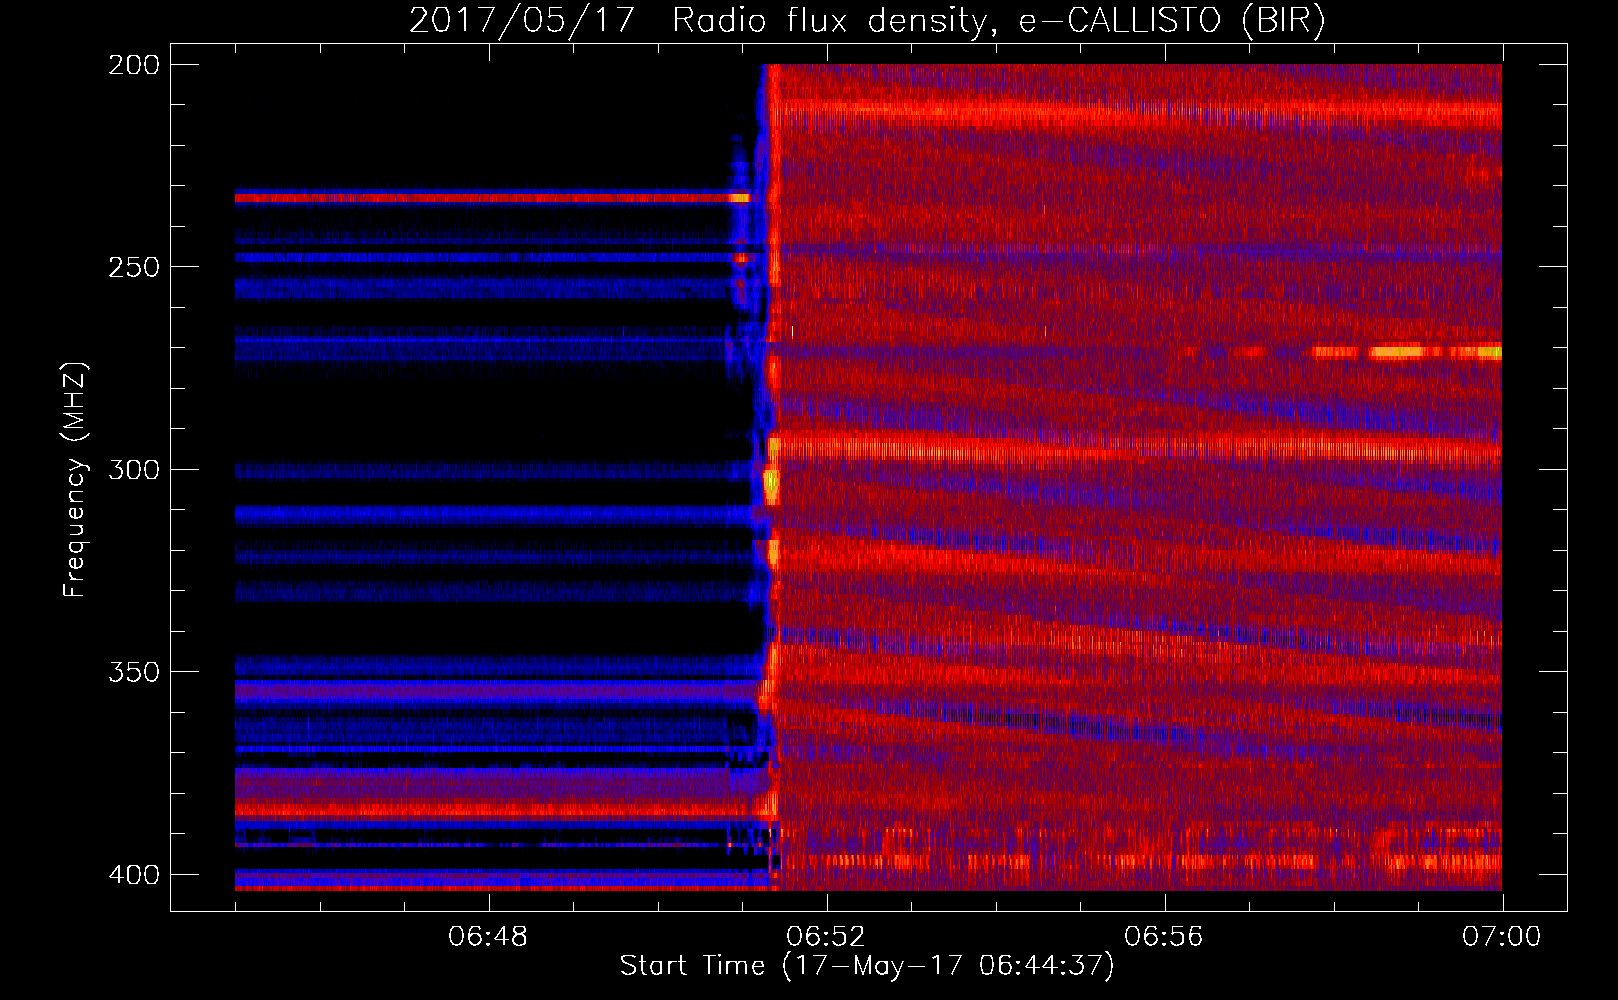This screenshot has width=1618, height=1000.
Task: Click the 250 frequency tick label
Action: click(134, 267)
